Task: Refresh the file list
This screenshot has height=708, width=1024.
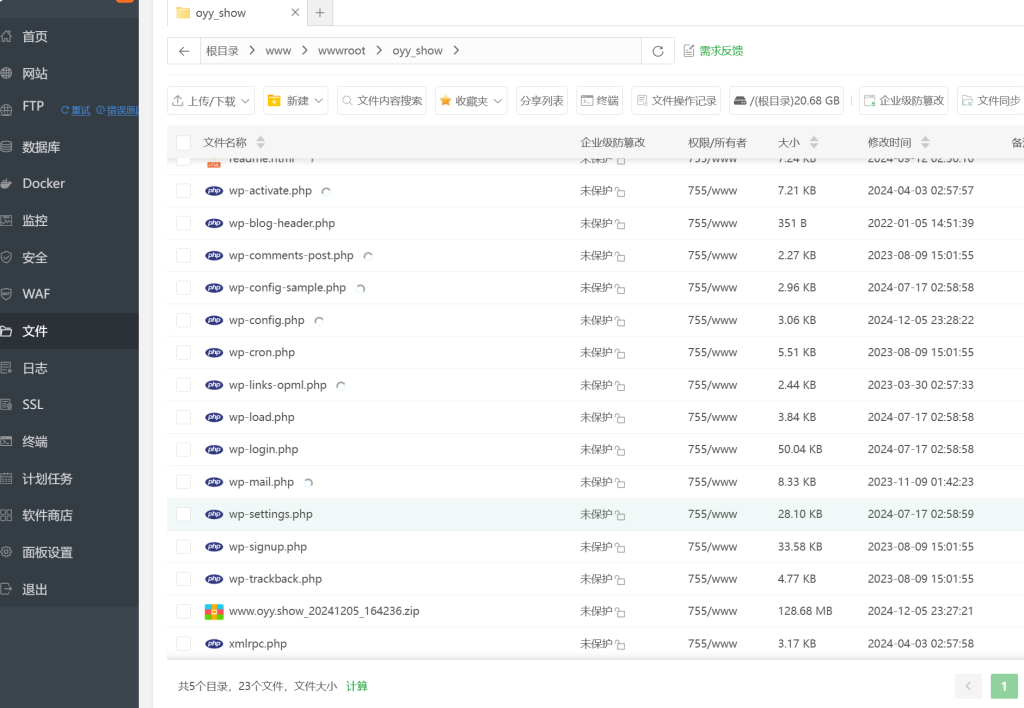Action: tap(658, 51)
